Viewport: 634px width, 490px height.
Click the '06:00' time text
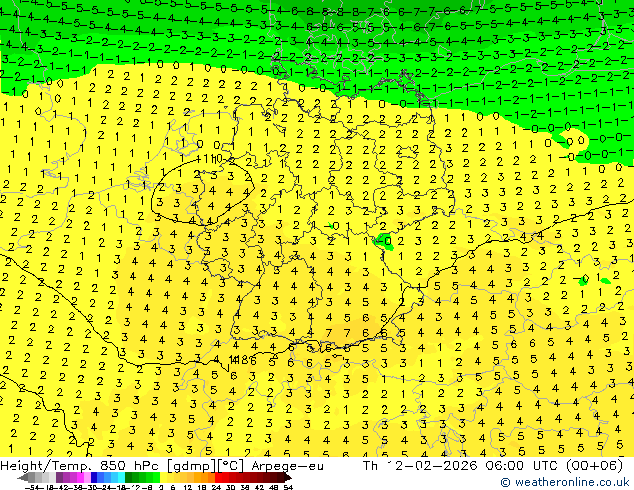pyautogui.click(x=505, y=466)
